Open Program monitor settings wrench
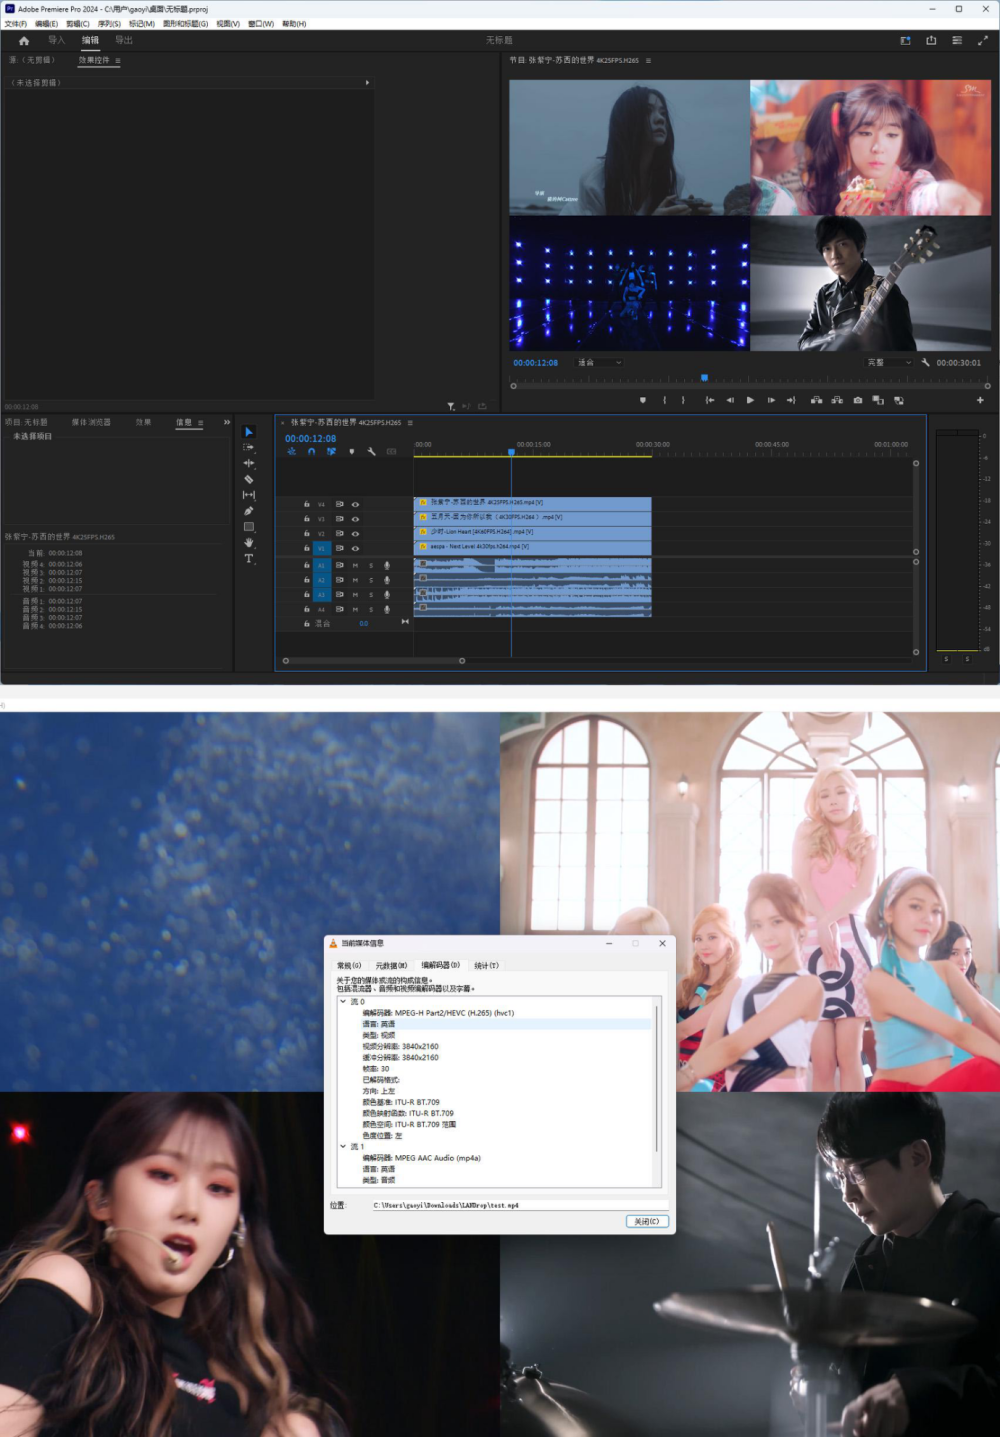This screenshot has height=1437, width=1000. [925, 363]
